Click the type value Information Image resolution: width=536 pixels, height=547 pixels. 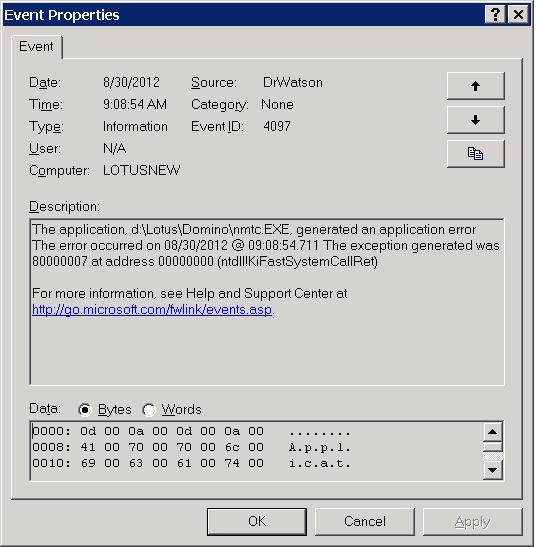point(135,126)
